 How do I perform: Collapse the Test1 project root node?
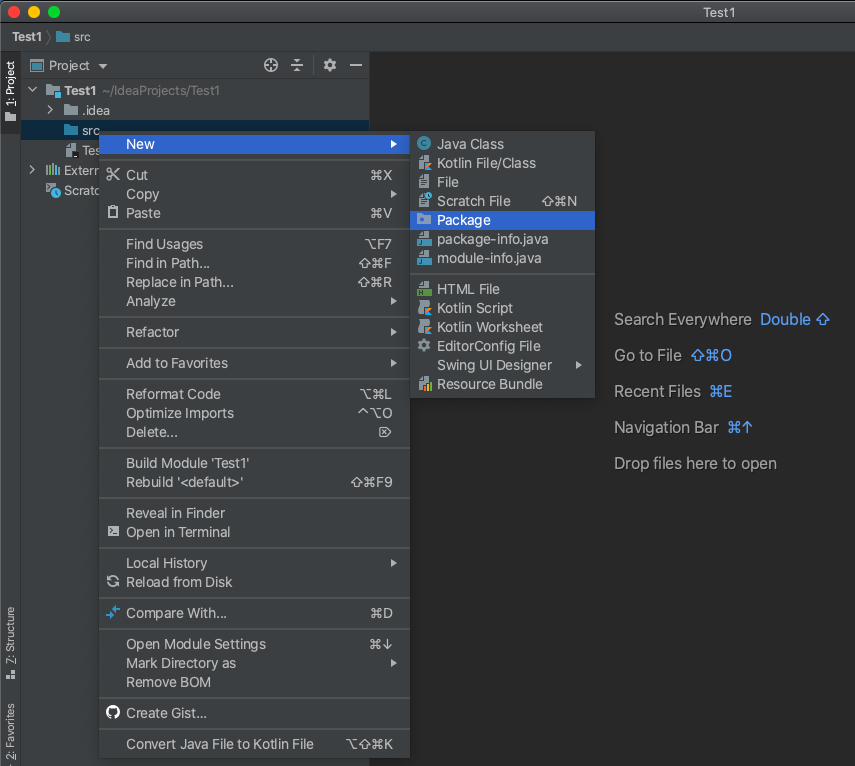33,89
